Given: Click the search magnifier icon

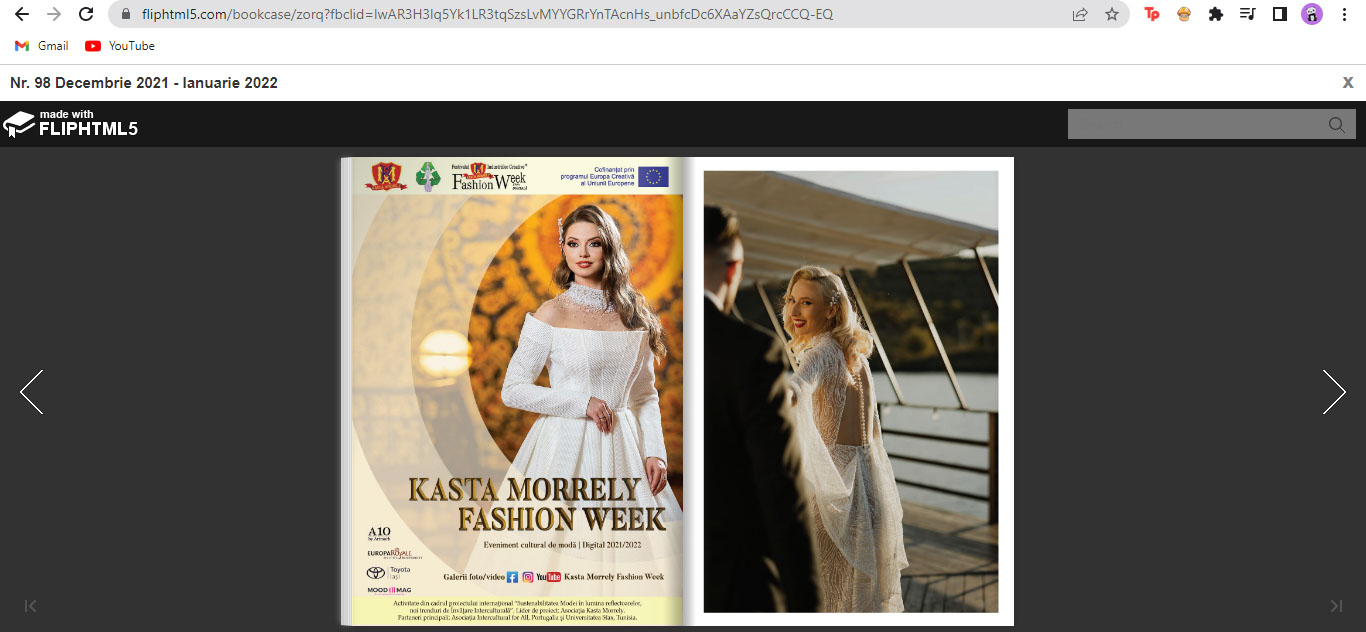Looking at the screenshot, I should pyautogui.click(x=1337, y=125).
